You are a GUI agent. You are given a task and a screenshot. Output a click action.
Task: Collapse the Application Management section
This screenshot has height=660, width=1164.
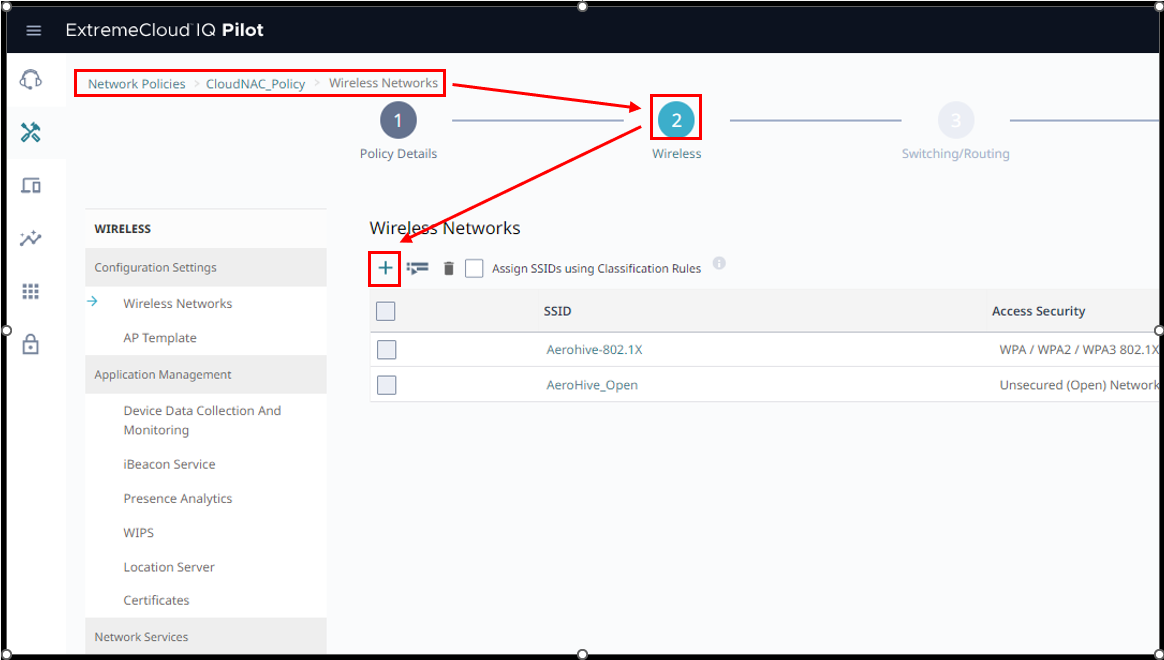click(x=206, y=375)
